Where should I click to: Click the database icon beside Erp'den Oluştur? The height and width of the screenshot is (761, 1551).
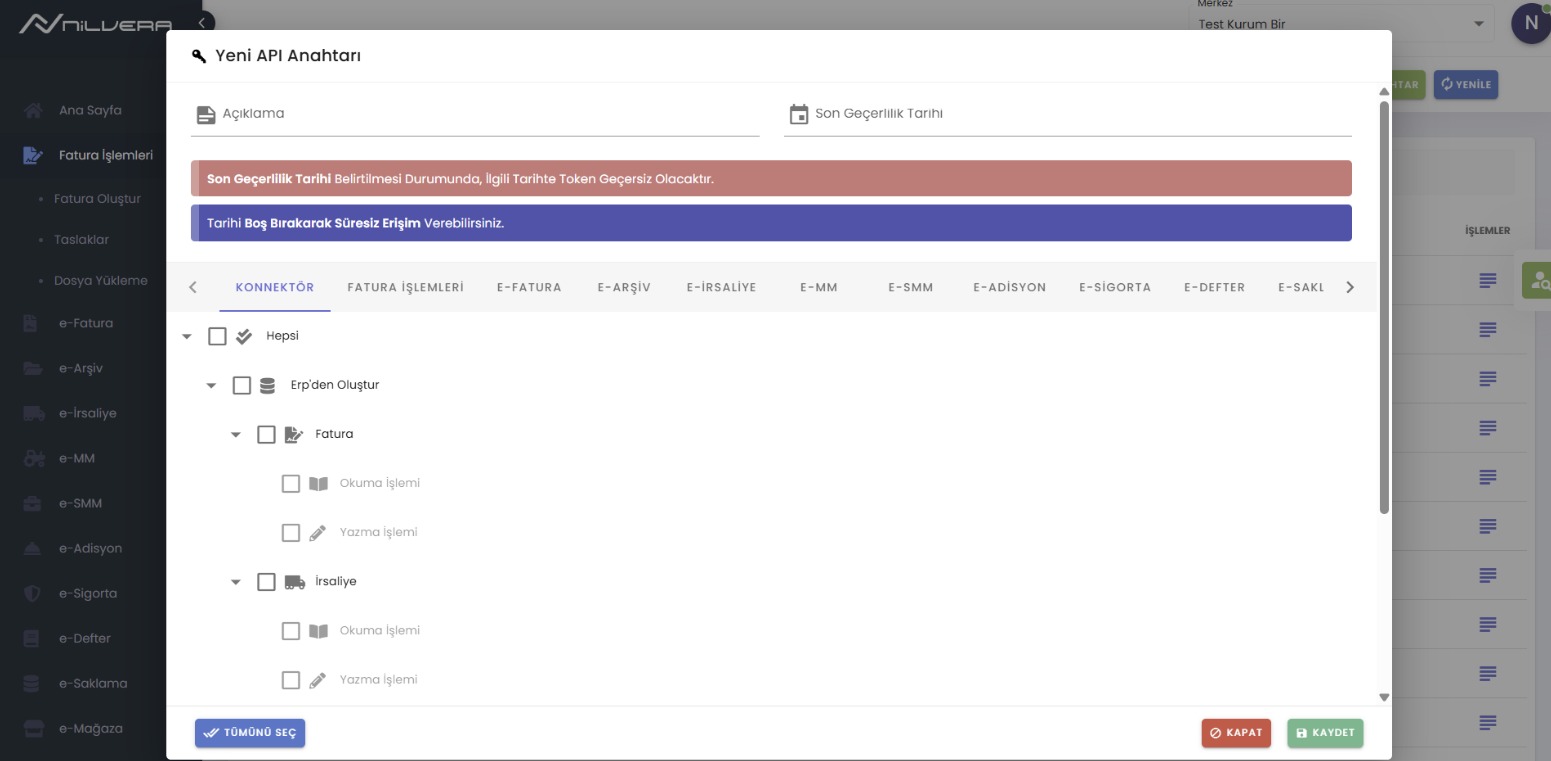point(267,385)
